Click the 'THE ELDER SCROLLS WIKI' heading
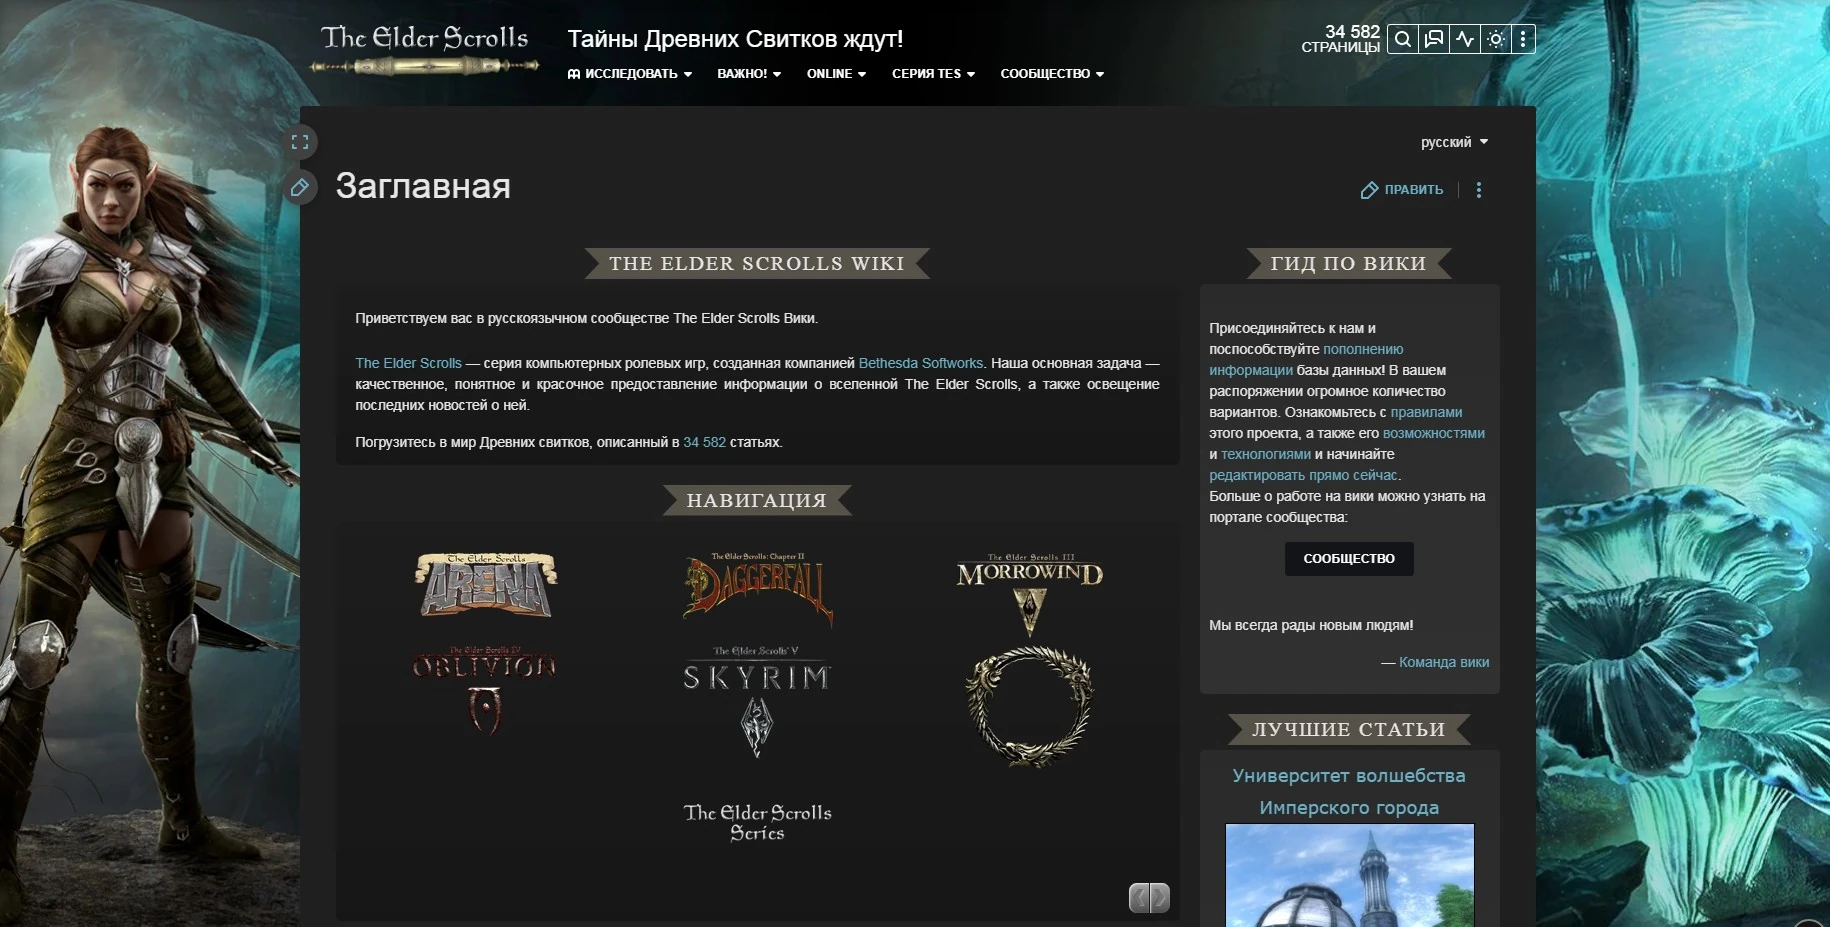1830x927 pixels. click(x=757, y=264)
